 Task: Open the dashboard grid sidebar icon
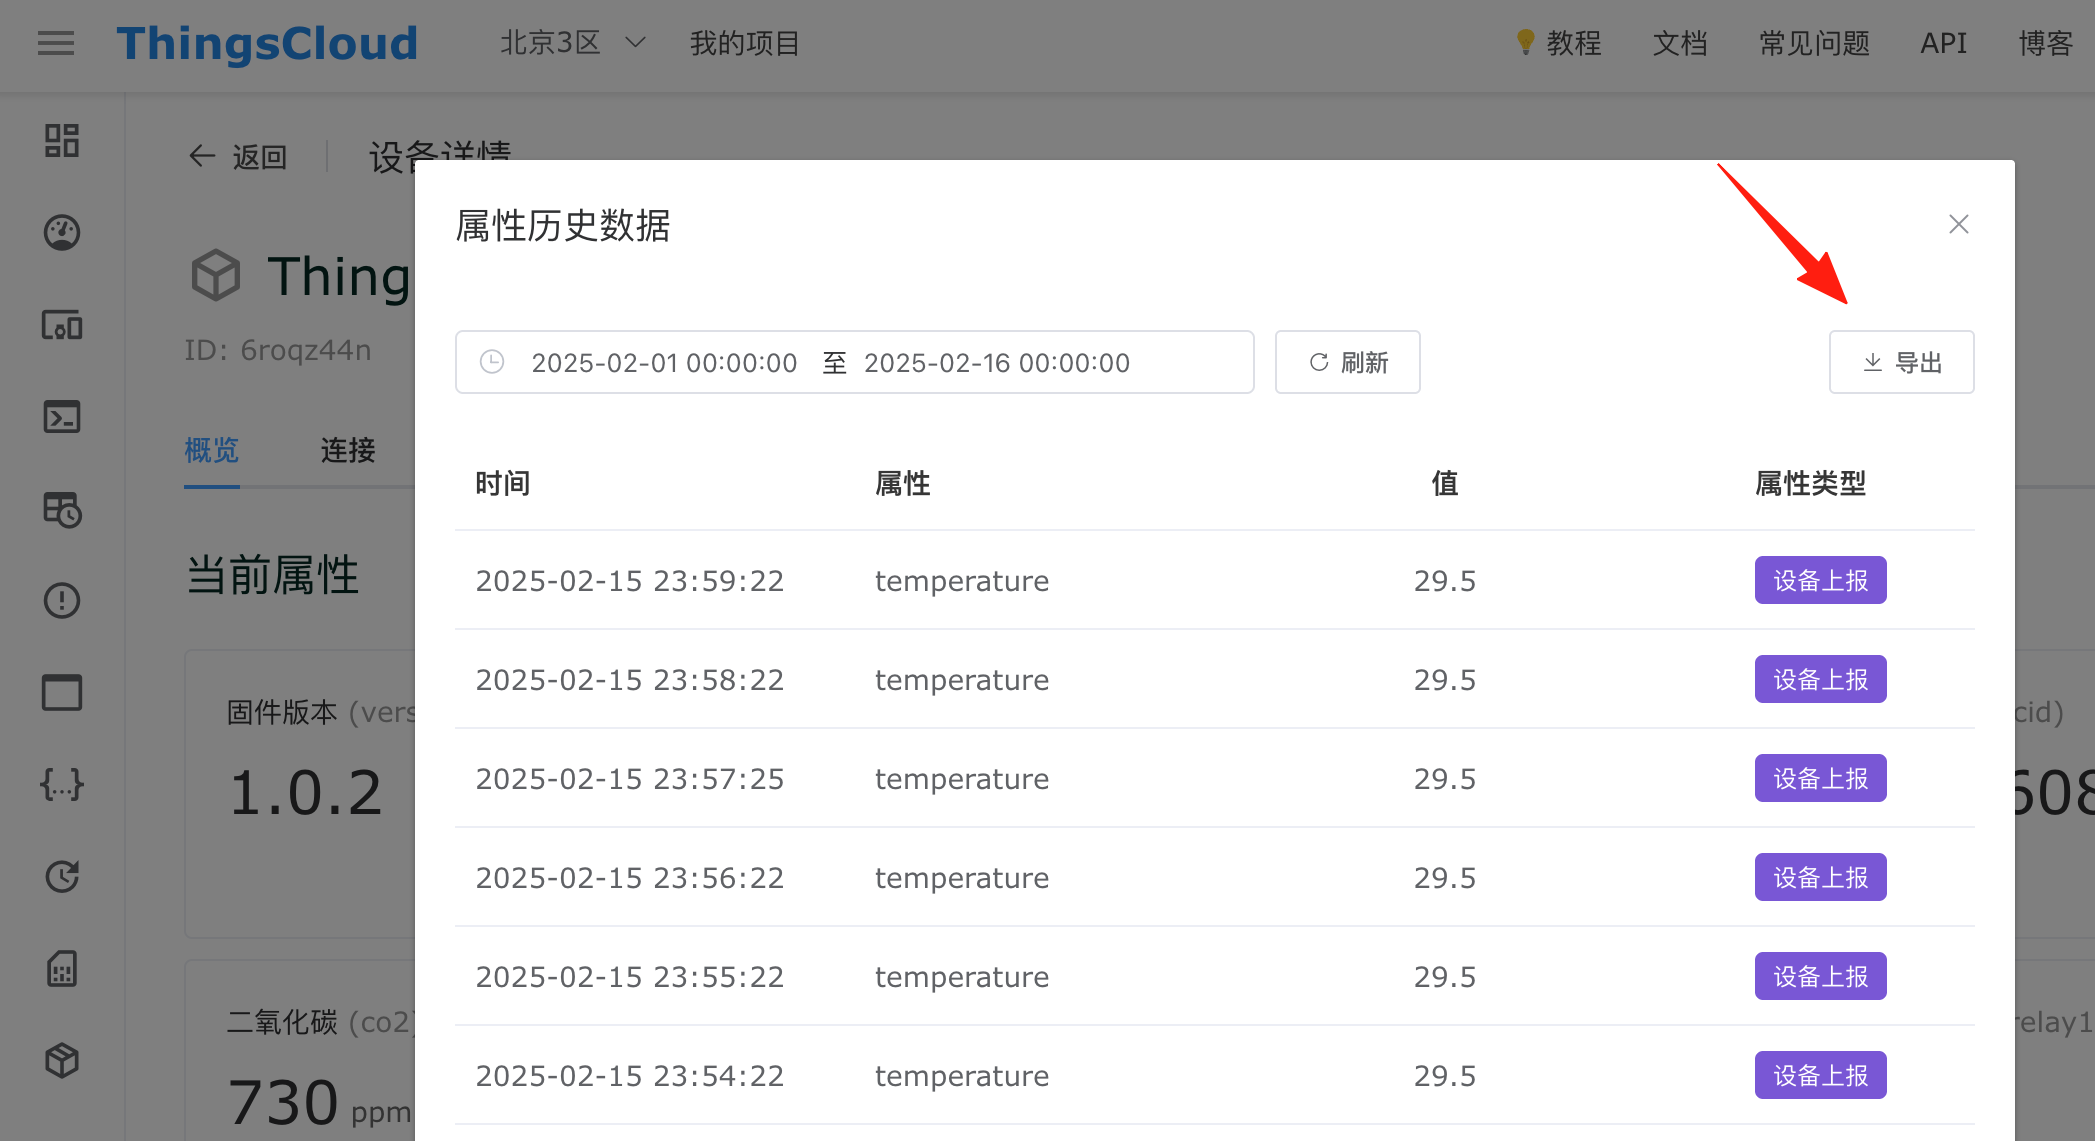(62, 140)
